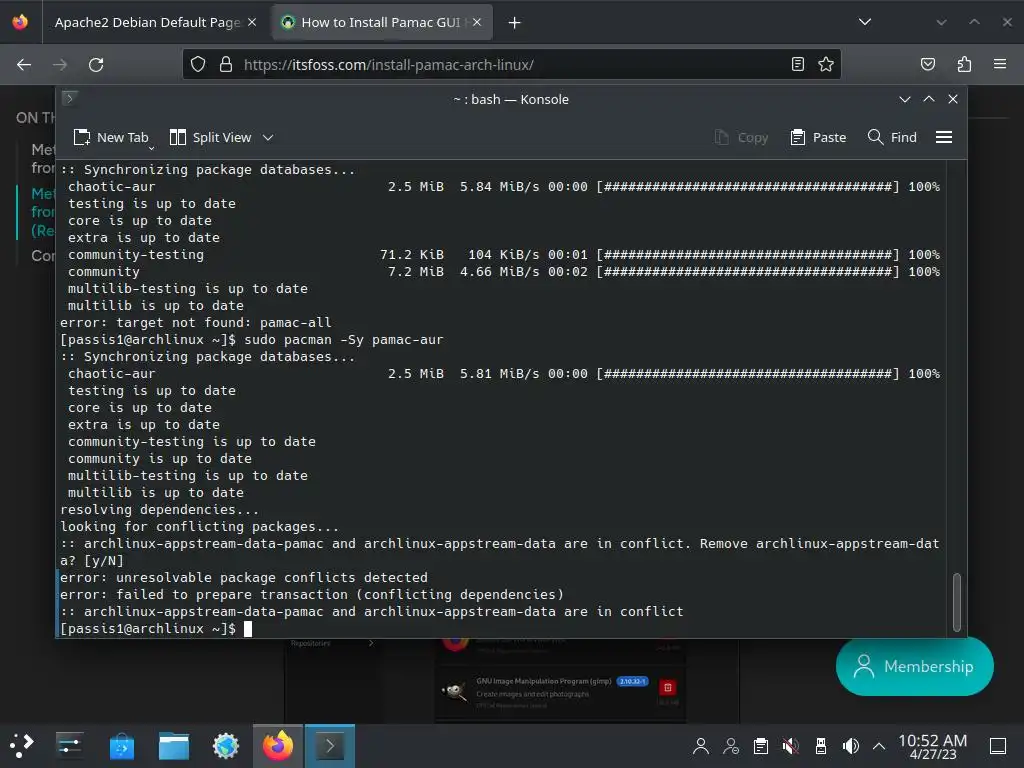Click Paste in Konsole toolbar

(818, 137)
